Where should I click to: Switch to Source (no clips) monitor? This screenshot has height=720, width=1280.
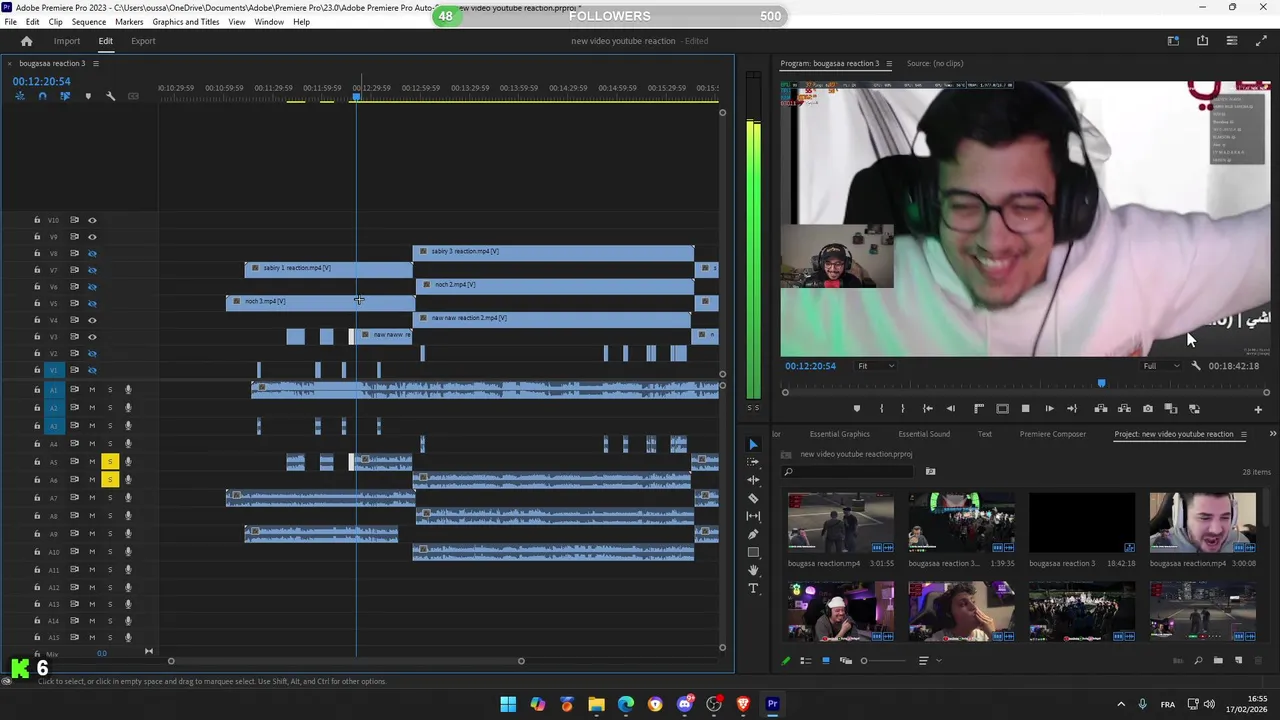point(935,63)
